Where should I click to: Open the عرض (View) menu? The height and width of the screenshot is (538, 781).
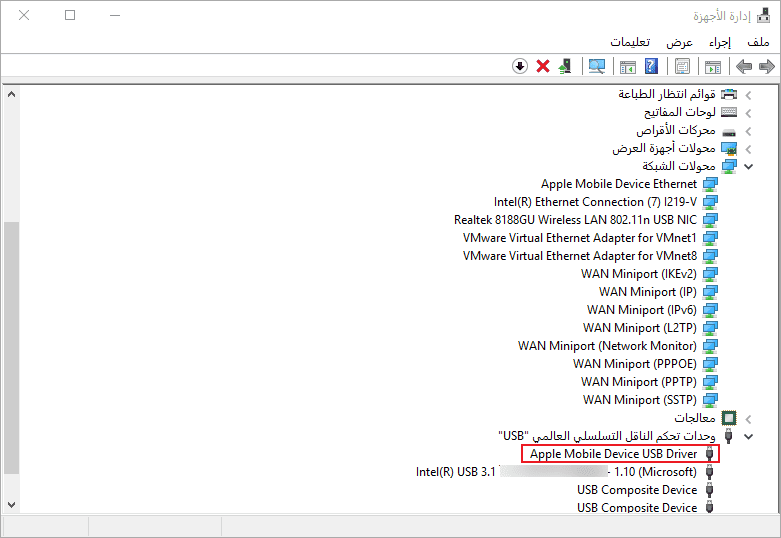click(679, 42)
